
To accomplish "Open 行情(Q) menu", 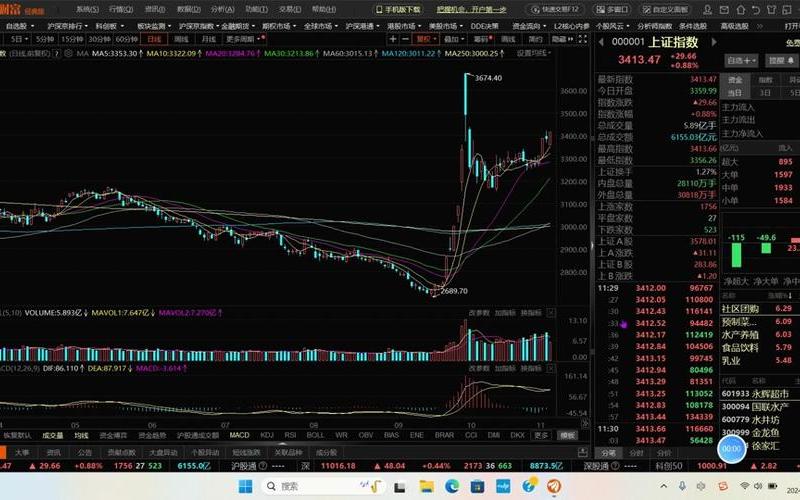I will pos(121,10).
